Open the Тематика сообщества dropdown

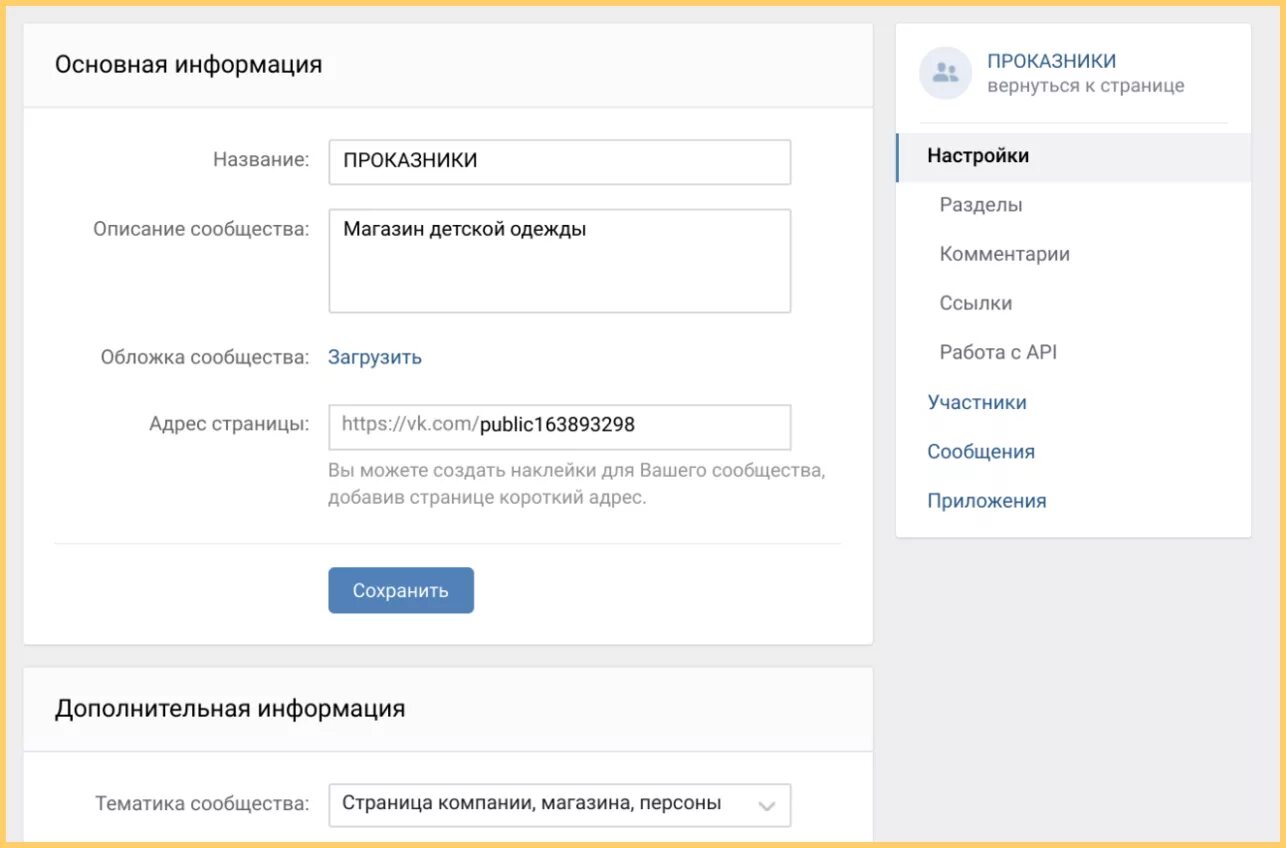pos(559,804)
